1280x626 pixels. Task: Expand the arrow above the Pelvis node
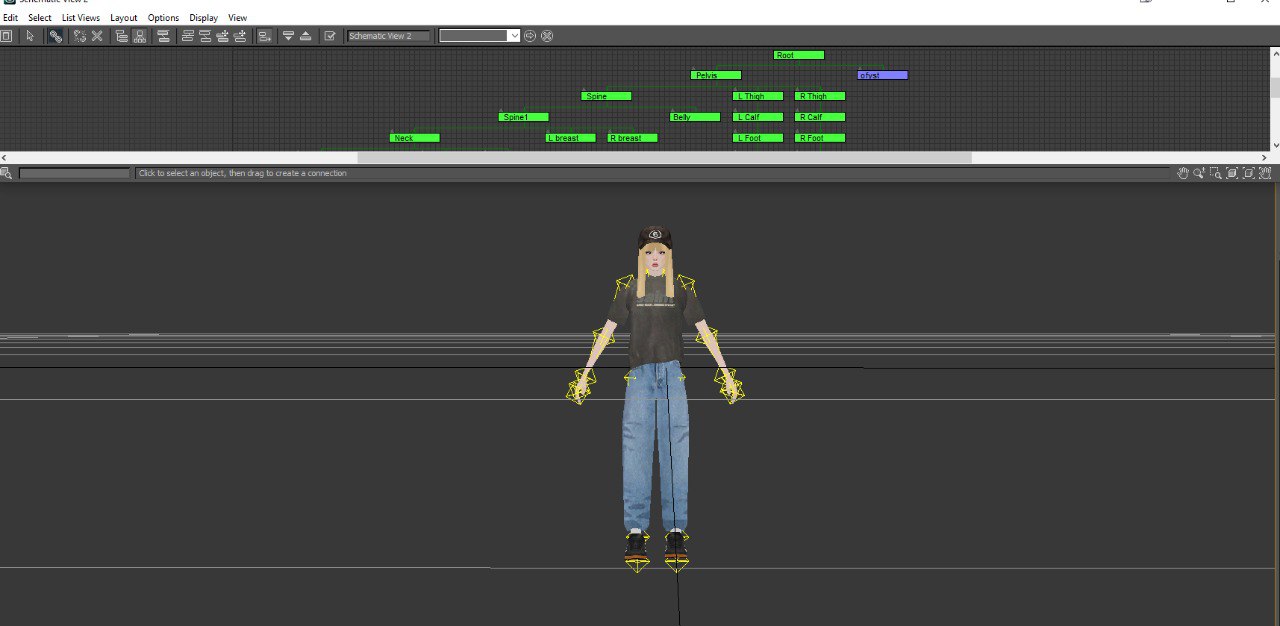coord(693,68)
